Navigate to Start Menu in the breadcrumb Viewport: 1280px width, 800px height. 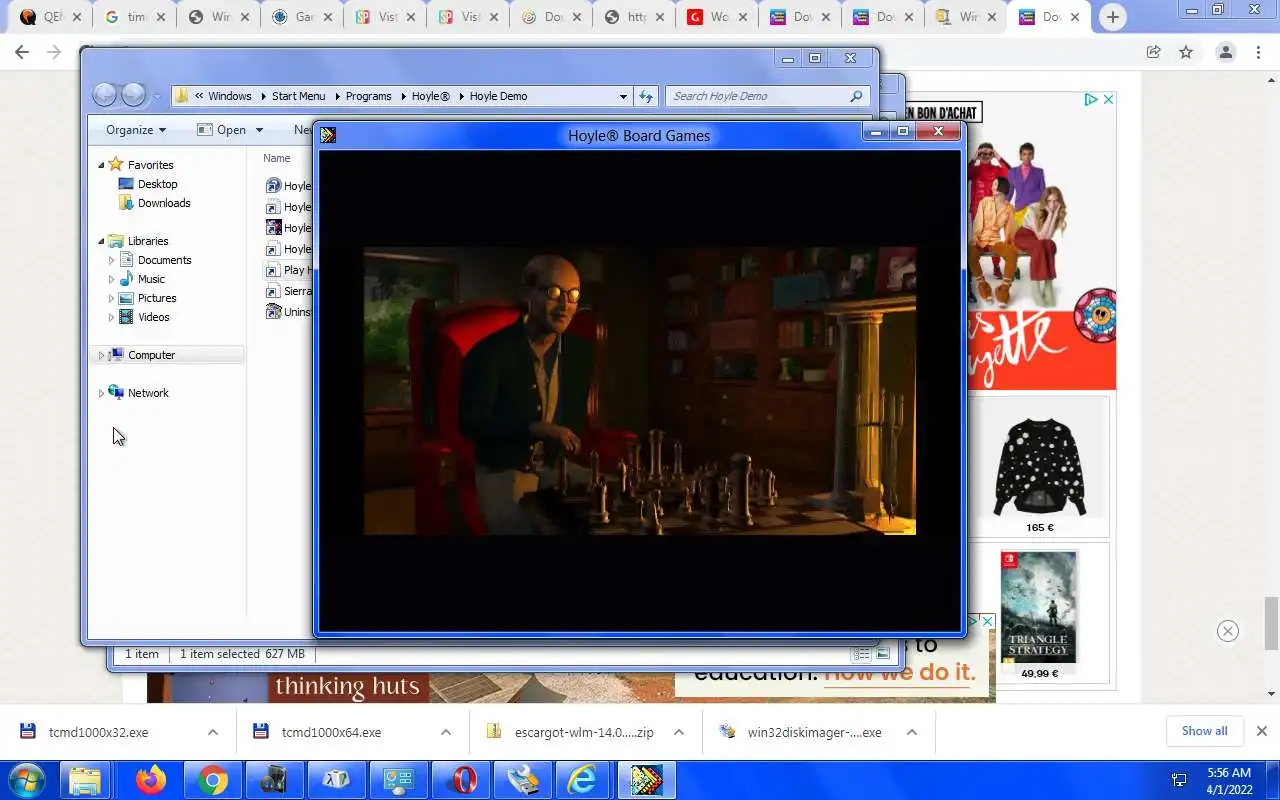[x=298, y=96]
